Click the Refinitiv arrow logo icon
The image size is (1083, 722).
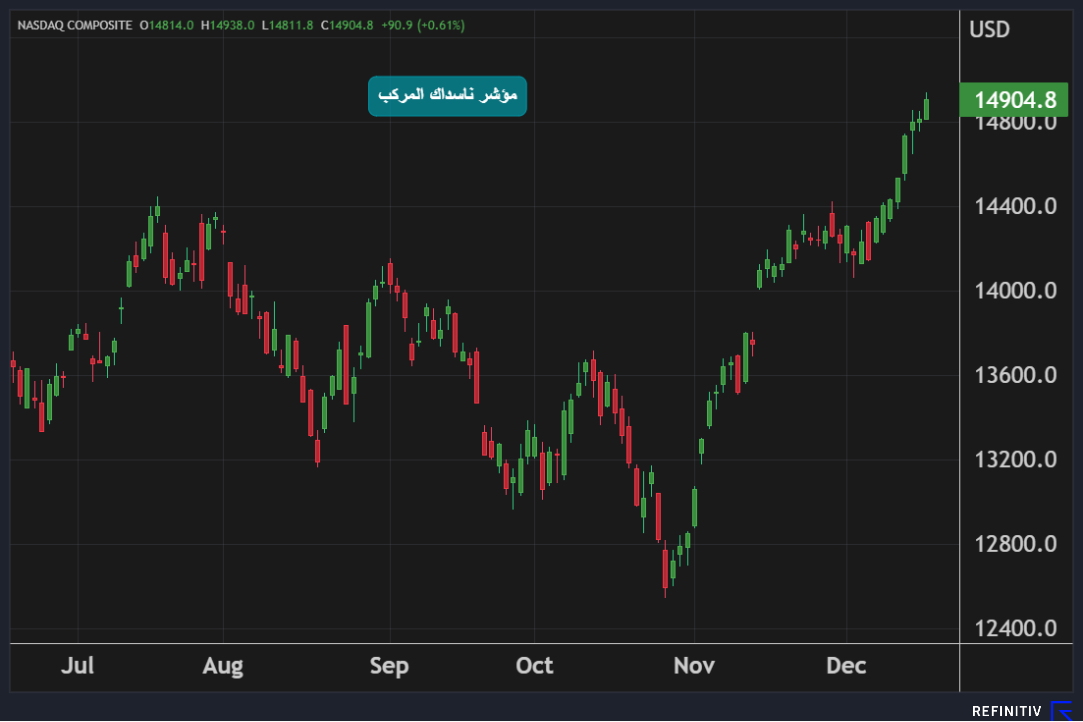point(1061,711)
